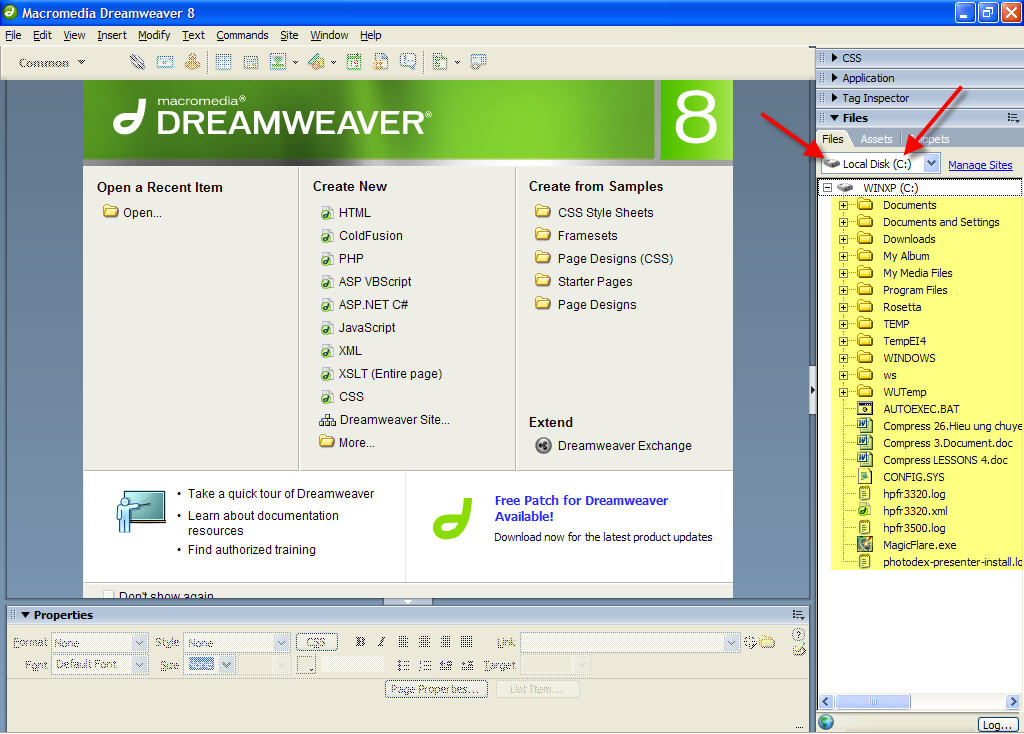Click the Manage Sites link
This screenshot has width=1024, height=734.
[x=980, y=165]
